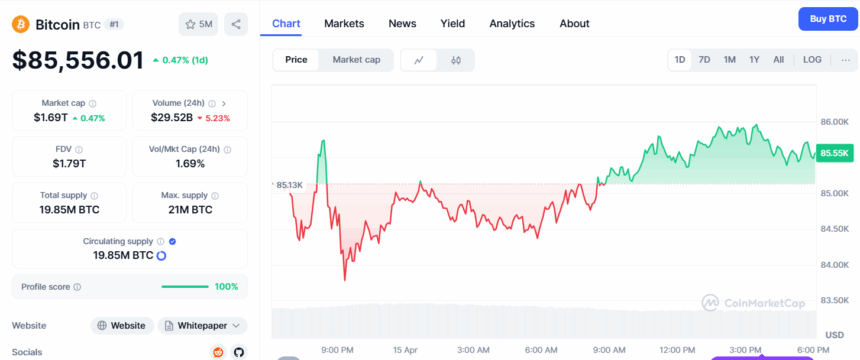Click the $29.52B volume value
The height and width of the screenshot is (360, 860).
coord(172,117)
